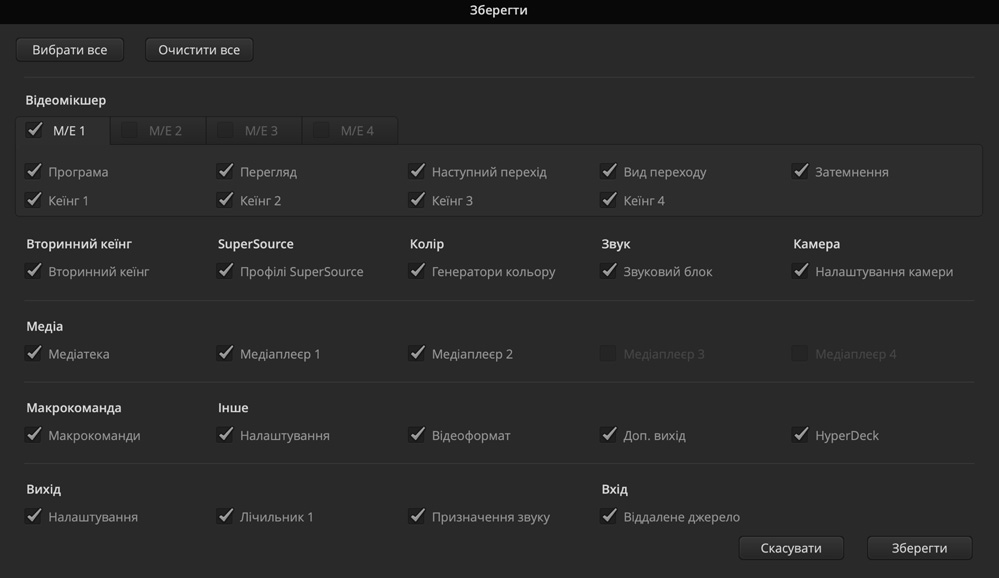Uncheck the Медіаплеєр 2 checkbox
999x578 pixels.
click(x=418, y=353)
